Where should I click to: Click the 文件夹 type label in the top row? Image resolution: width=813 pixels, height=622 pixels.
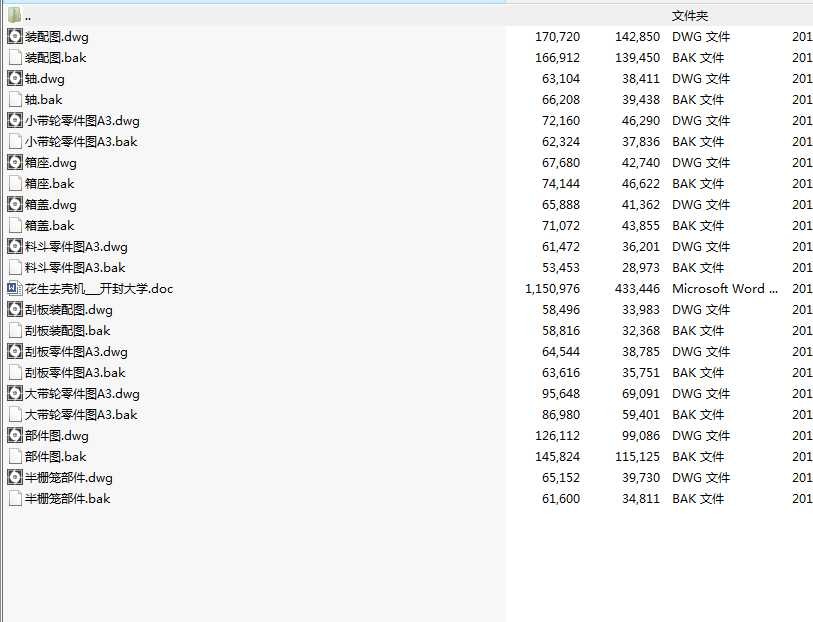[690, 16]
